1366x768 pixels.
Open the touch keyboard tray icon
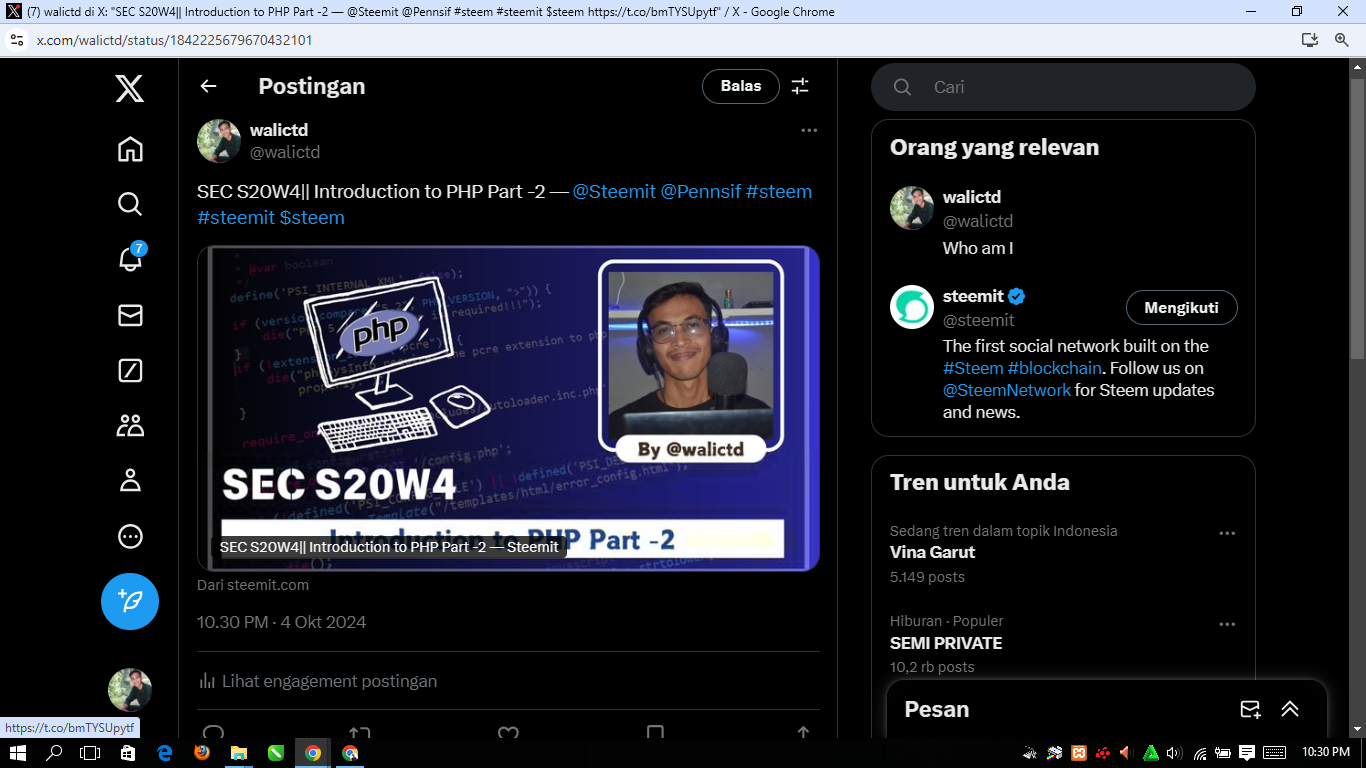[1274, 753]
